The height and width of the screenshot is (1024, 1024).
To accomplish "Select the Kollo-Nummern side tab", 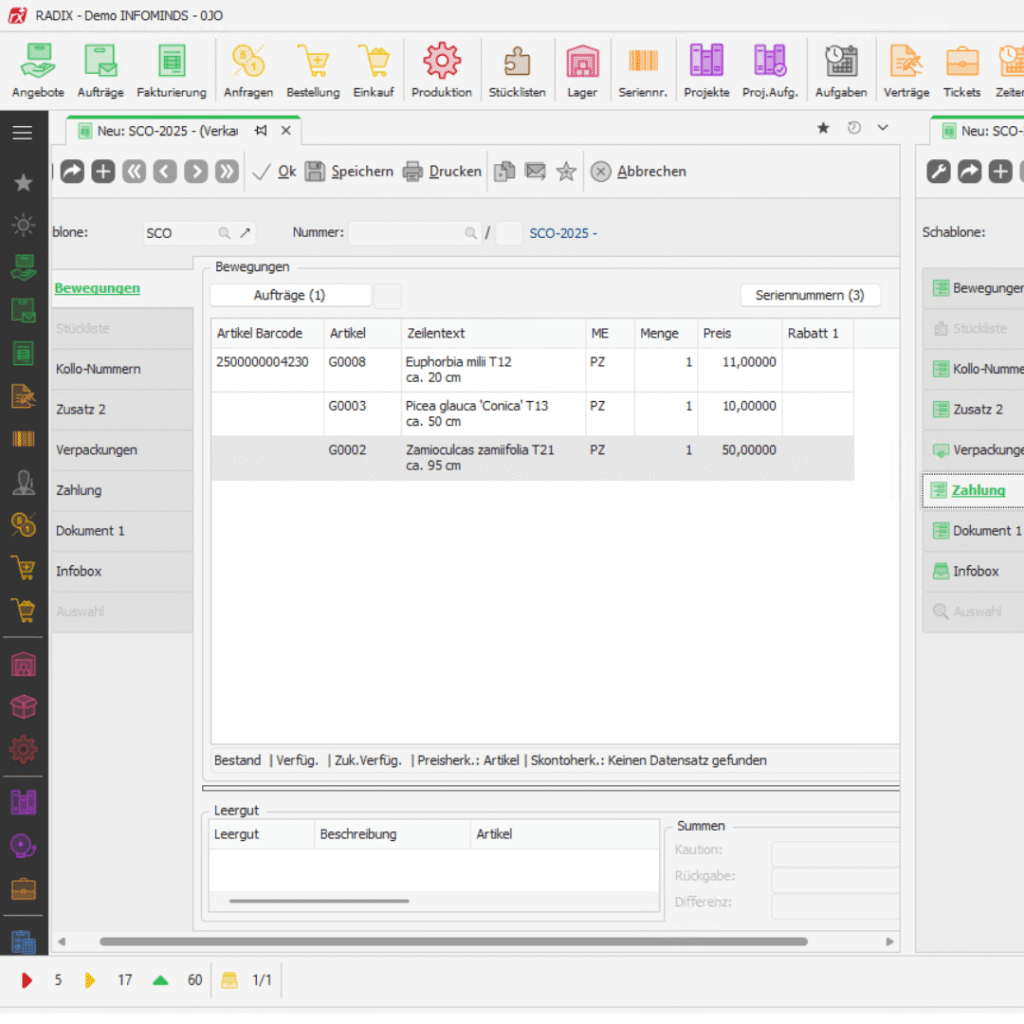I will (121, 369).
